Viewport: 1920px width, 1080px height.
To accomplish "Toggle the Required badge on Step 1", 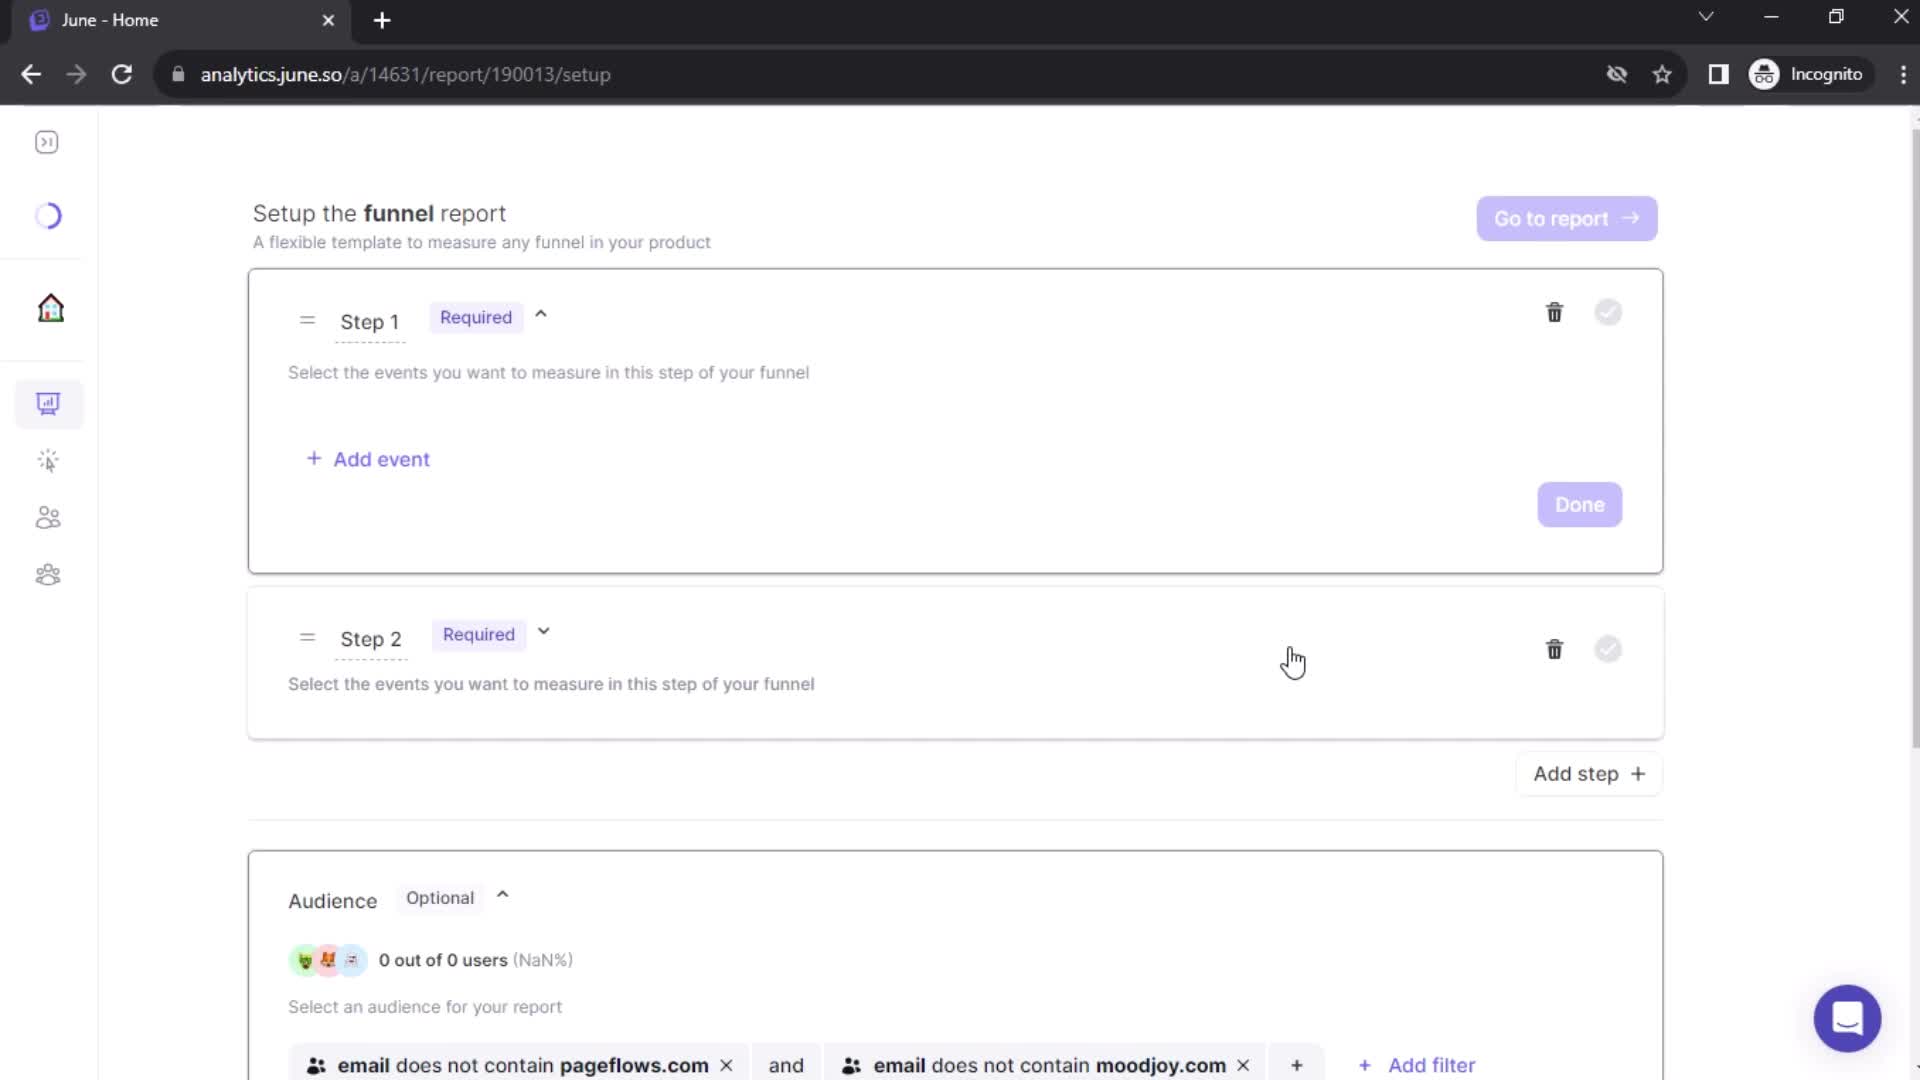I will (x=475, y=316).
